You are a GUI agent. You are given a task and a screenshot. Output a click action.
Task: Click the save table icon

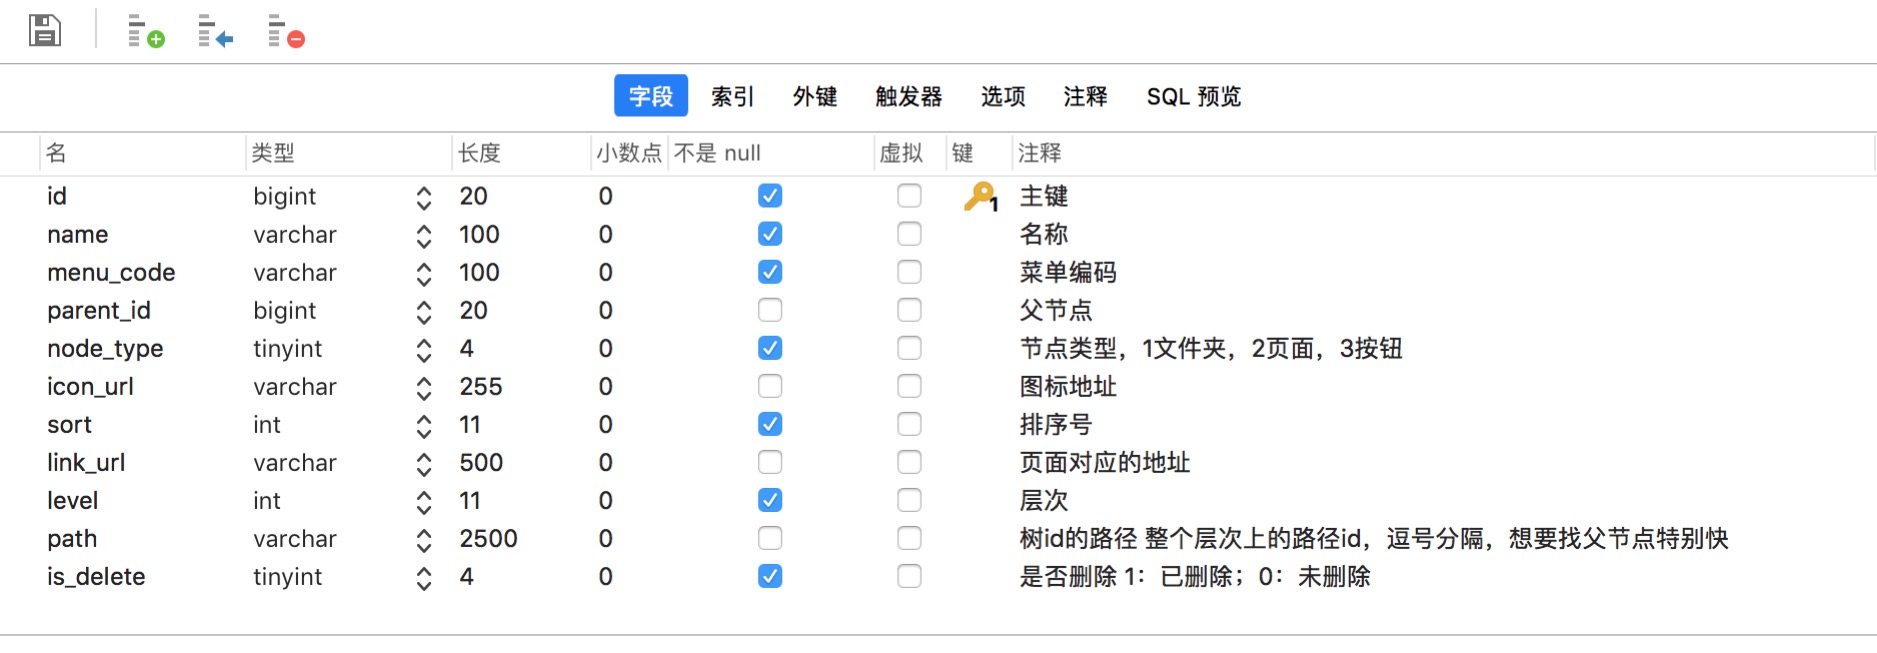pos(45,31)
